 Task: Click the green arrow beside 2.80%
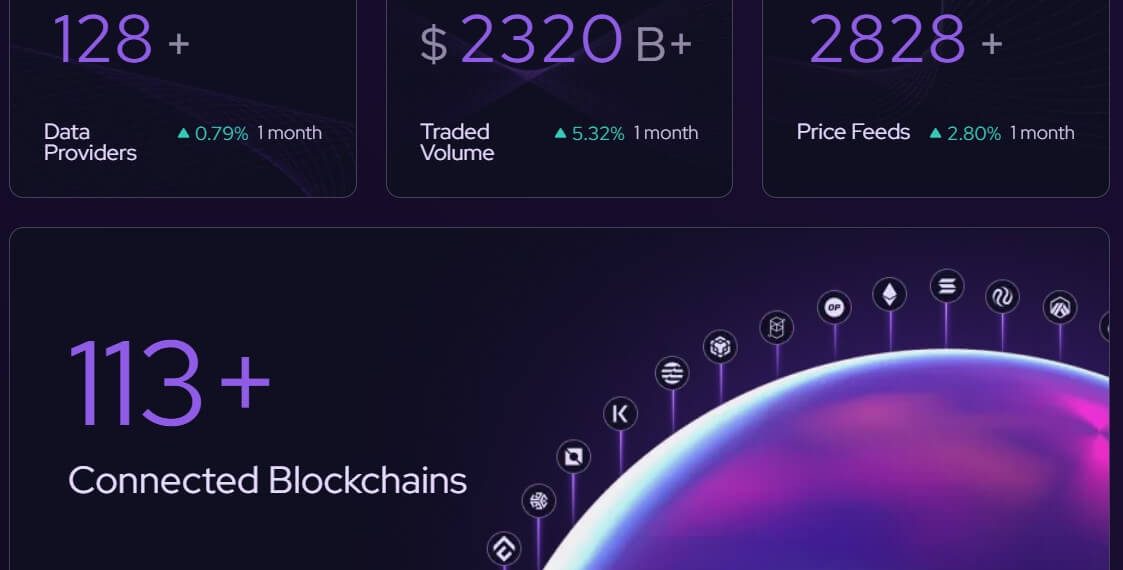[936, 133]
